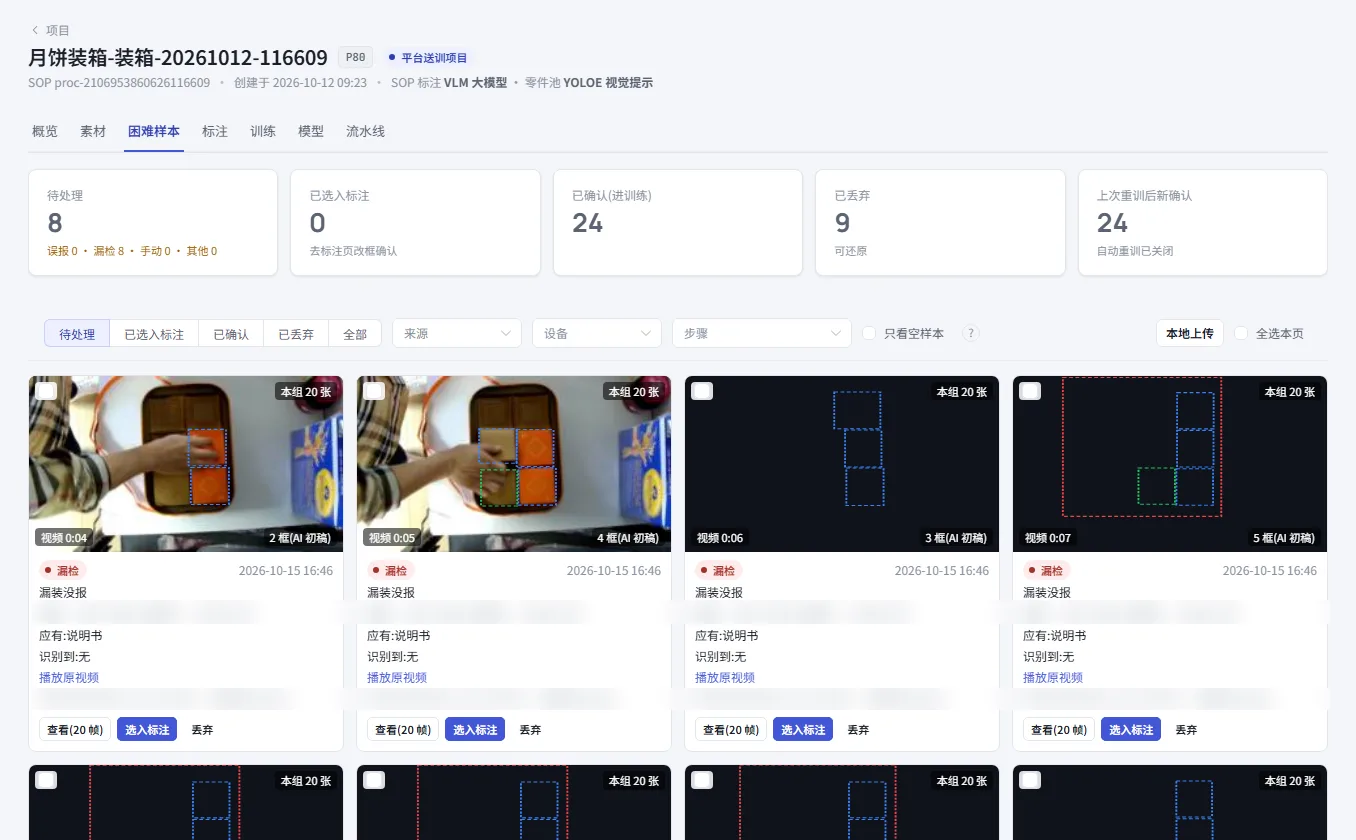Screen dimensions: 1356x840
Task: Show the 已确认 samples
Action: pyautogui.click(x=231, y=334)
